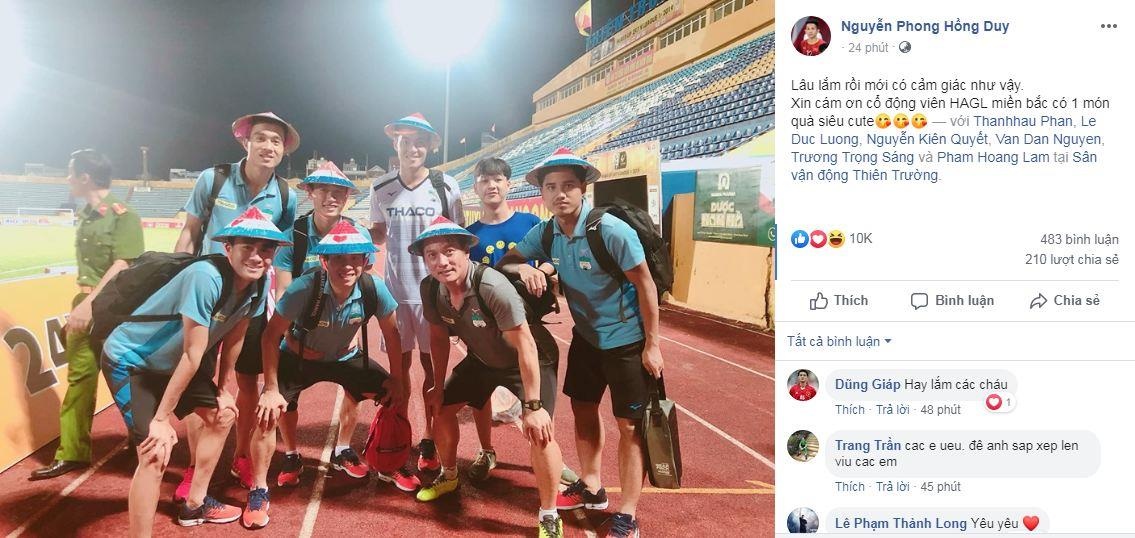Image resolution: width=1135 pixels, height=538 pixels.
Task: Click the Bình luận comment button
Action: [x=952, y=300]
